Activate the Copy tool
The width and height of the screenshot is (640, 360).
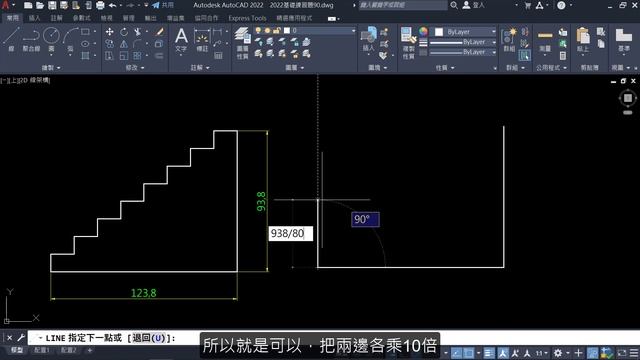[x=109, y=43]
